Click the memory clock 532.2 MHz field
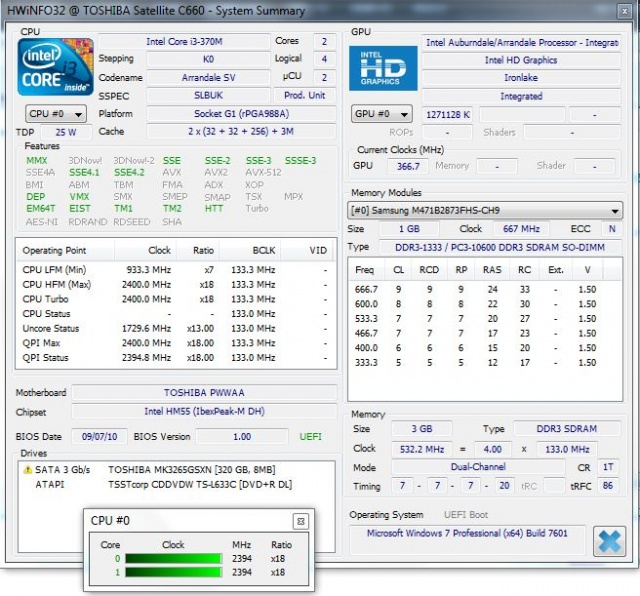 [422, 449]
